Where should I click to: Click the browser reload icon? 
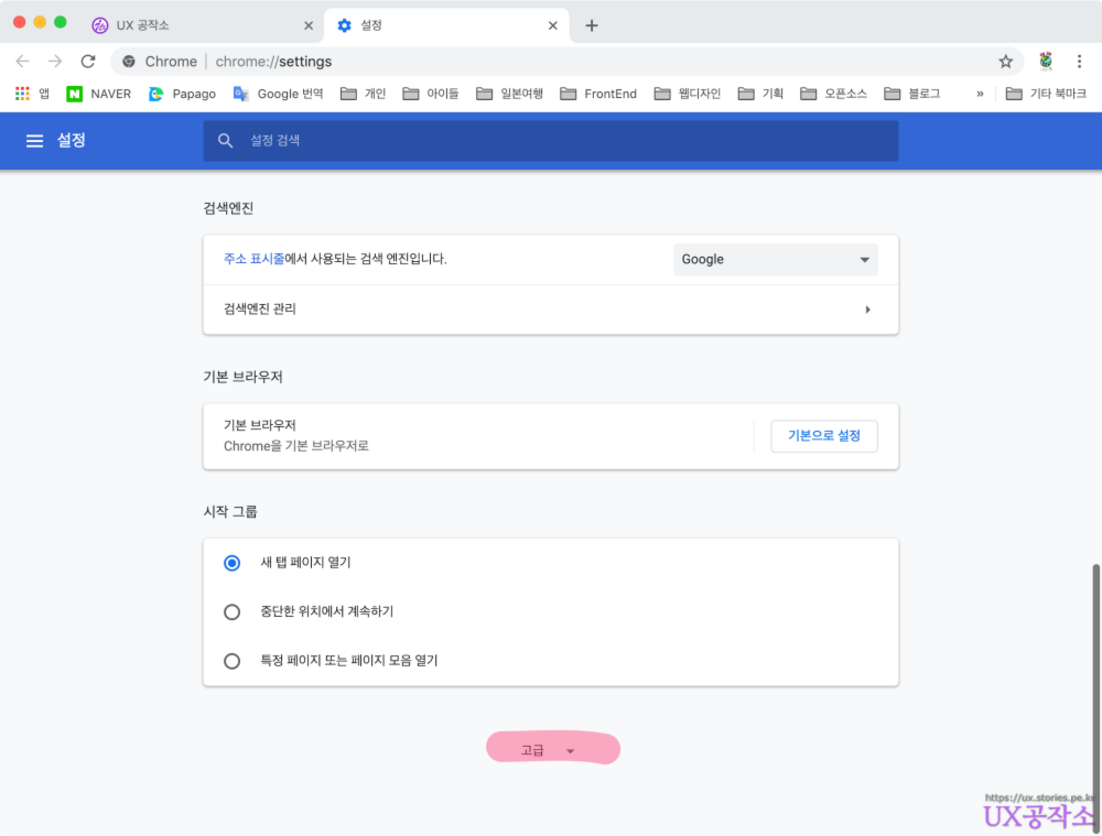point(88,61)
